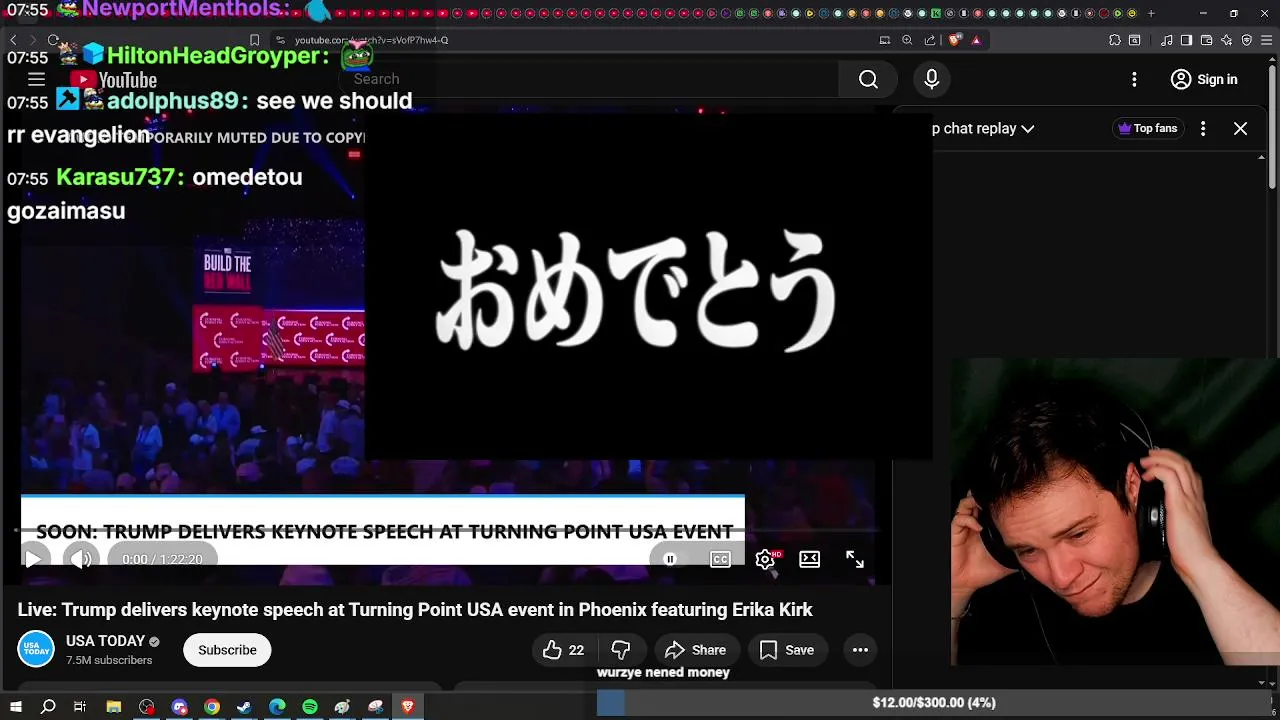This screenshot has width=1280, height=720.
Task: Open Spotify from the taskbar
Action: click(x=310, y=707)
